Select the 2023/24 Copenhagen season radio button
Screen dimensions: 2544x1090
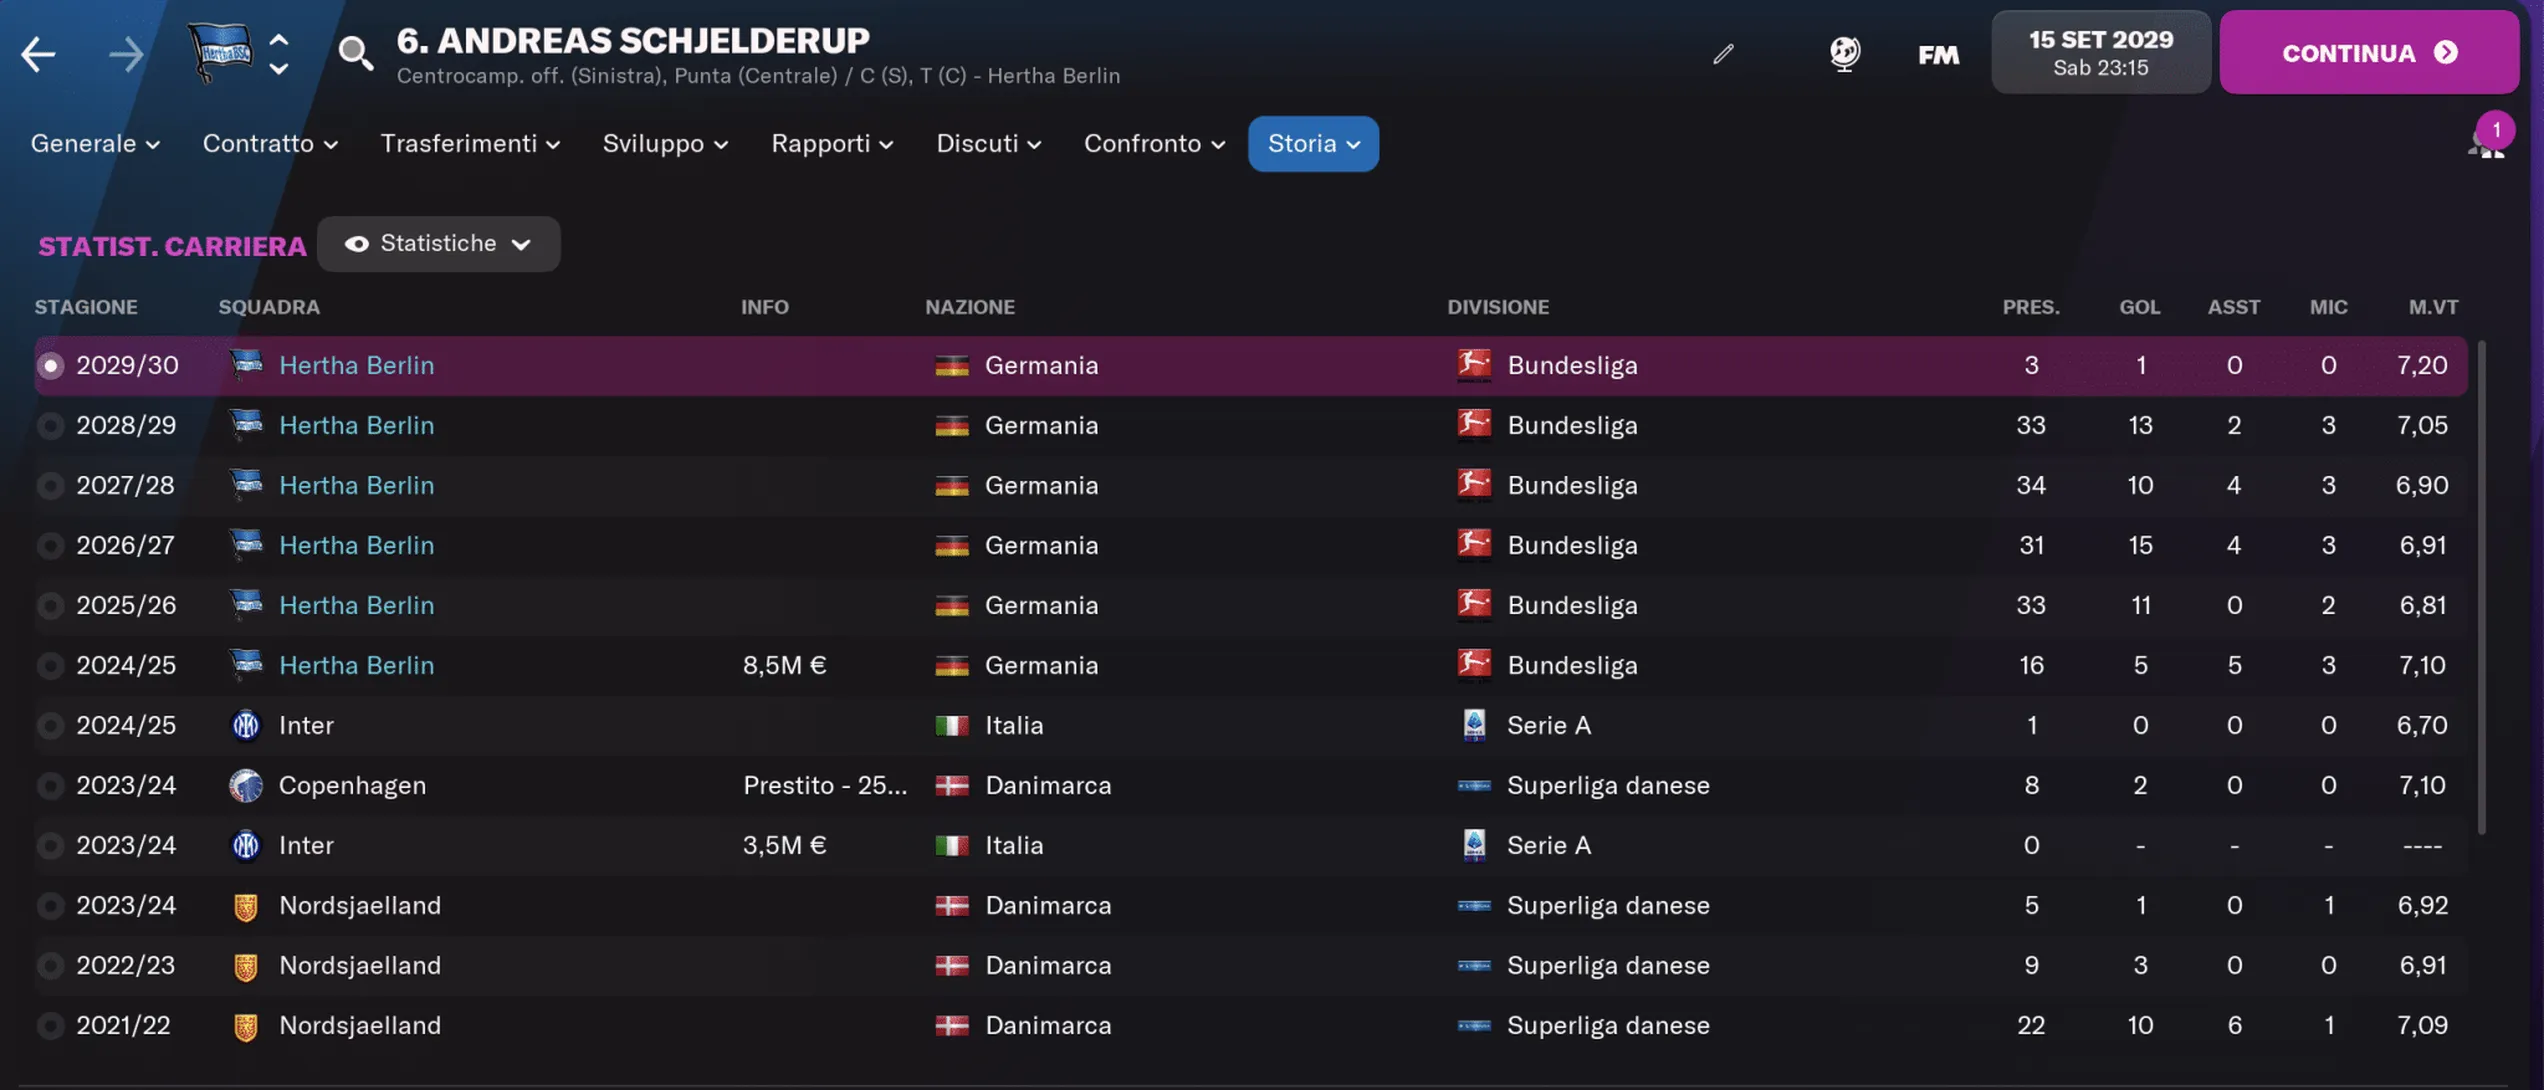point(50,784)
